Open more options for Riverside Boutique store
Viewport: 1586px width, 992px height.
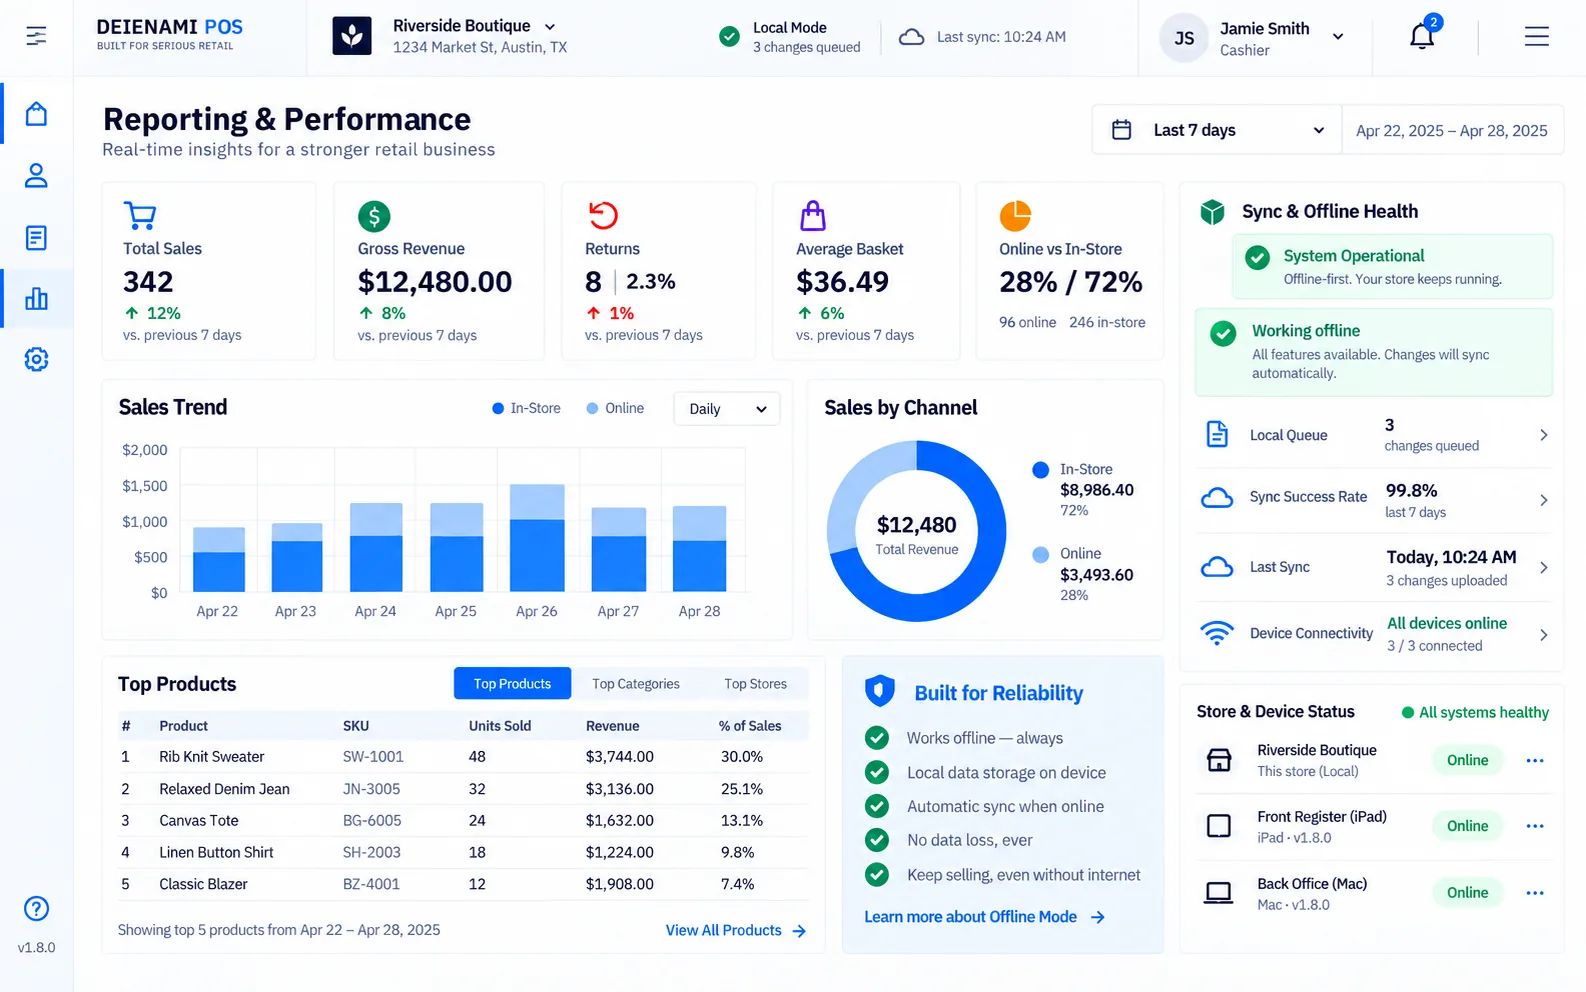tap(1535, 761)
